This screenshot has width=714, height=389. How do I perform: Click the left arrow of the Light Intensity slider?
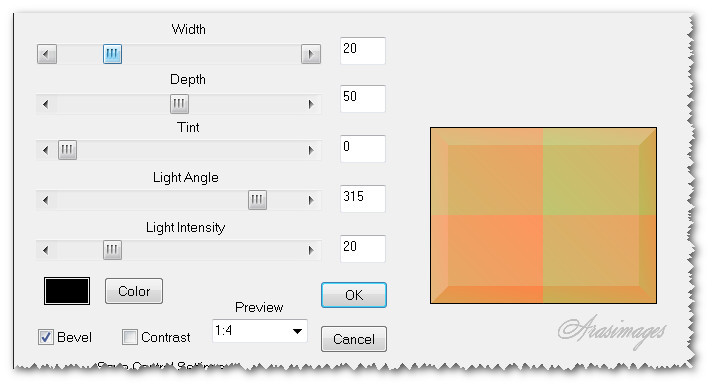pyautogui.click(x=46, y=250)
